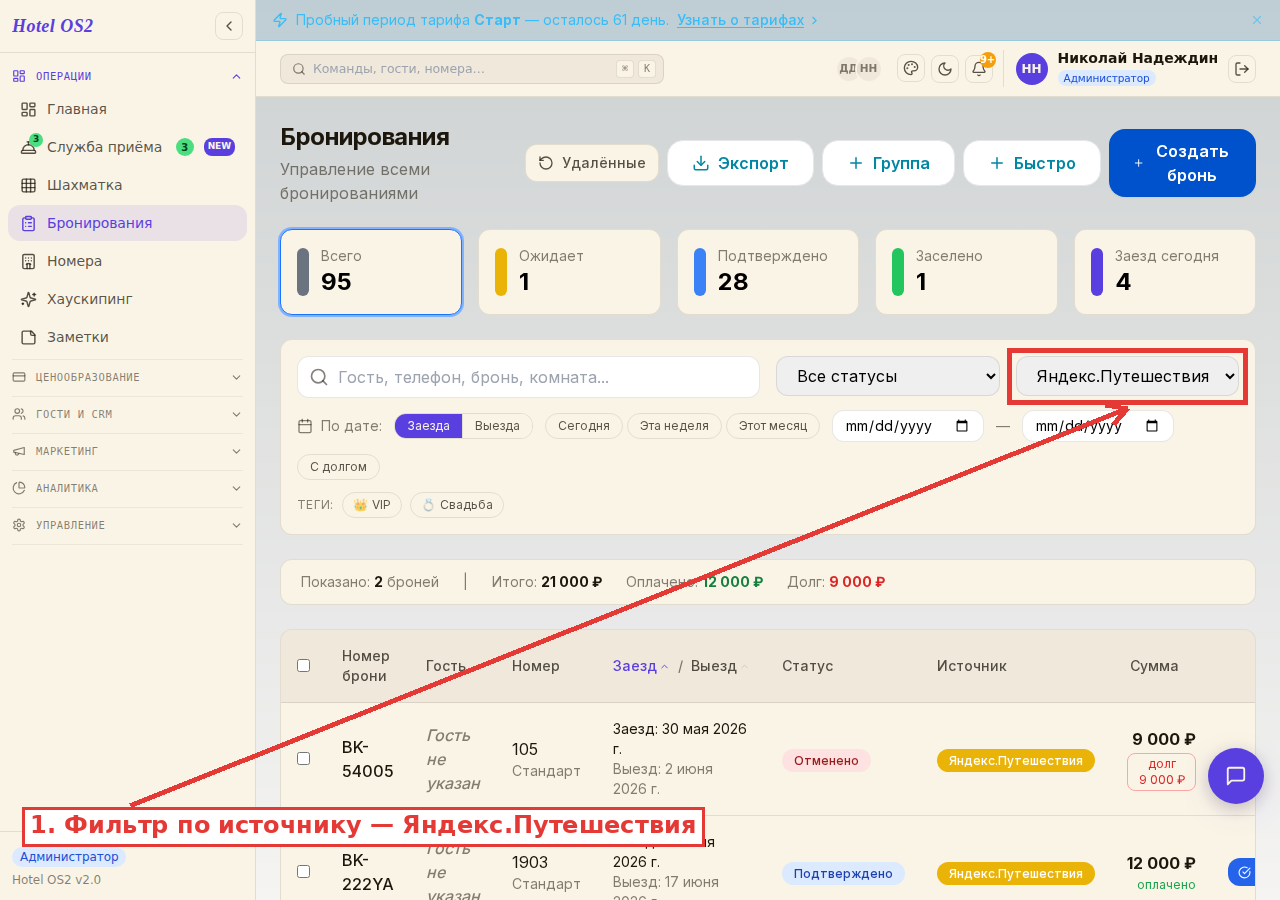
Task: Select the Подтверждено stat card
Action: [768, 272]
